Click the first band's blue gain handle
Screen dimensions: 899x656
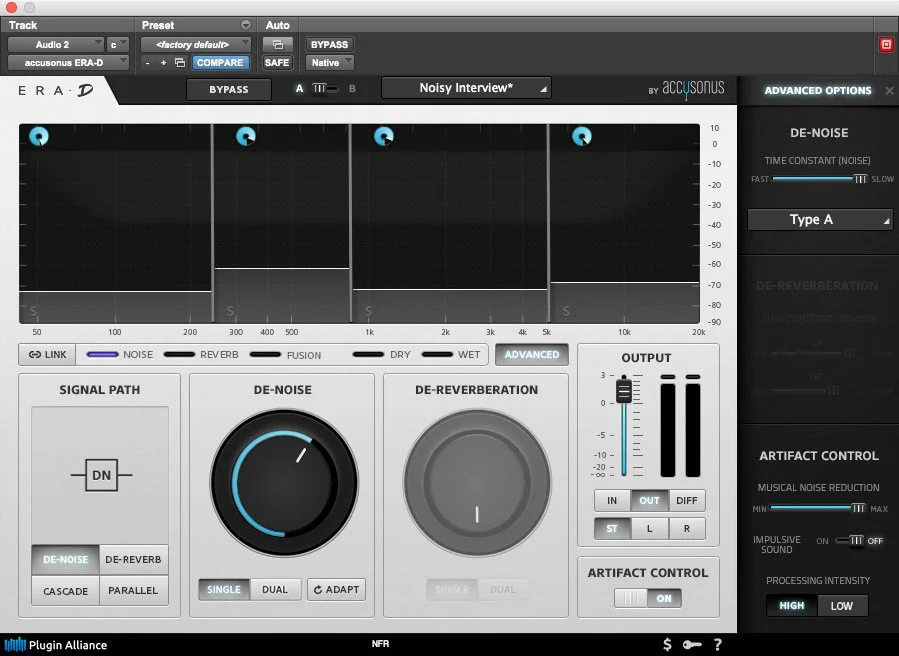click(39, 136)
